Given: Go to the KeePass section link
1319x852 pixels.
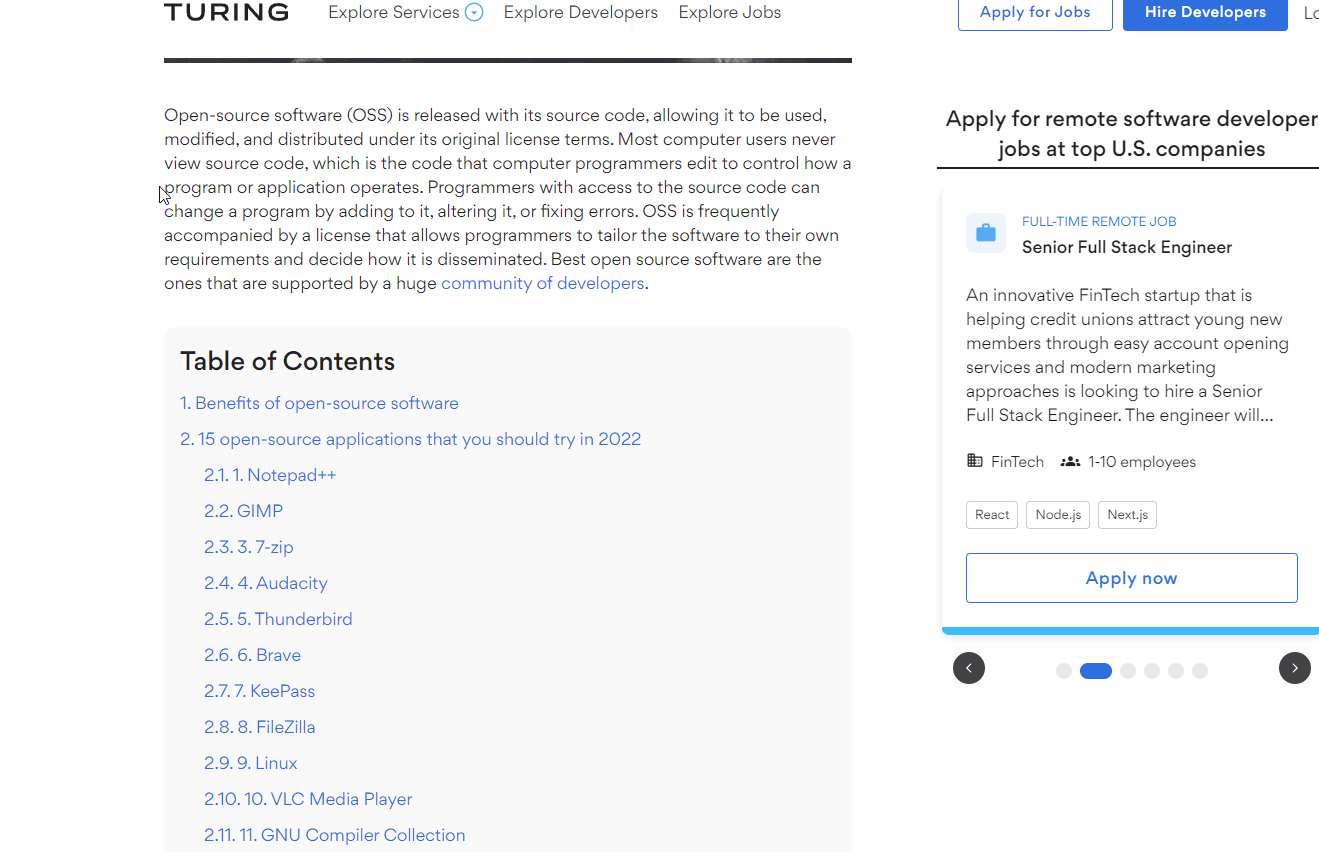Looking at the screenshot, I should (260, 691).
